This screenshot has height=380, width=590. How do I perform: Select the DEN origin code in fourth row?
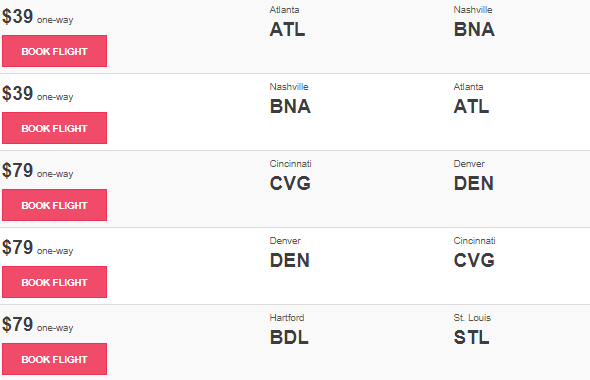tap(289, 261)
